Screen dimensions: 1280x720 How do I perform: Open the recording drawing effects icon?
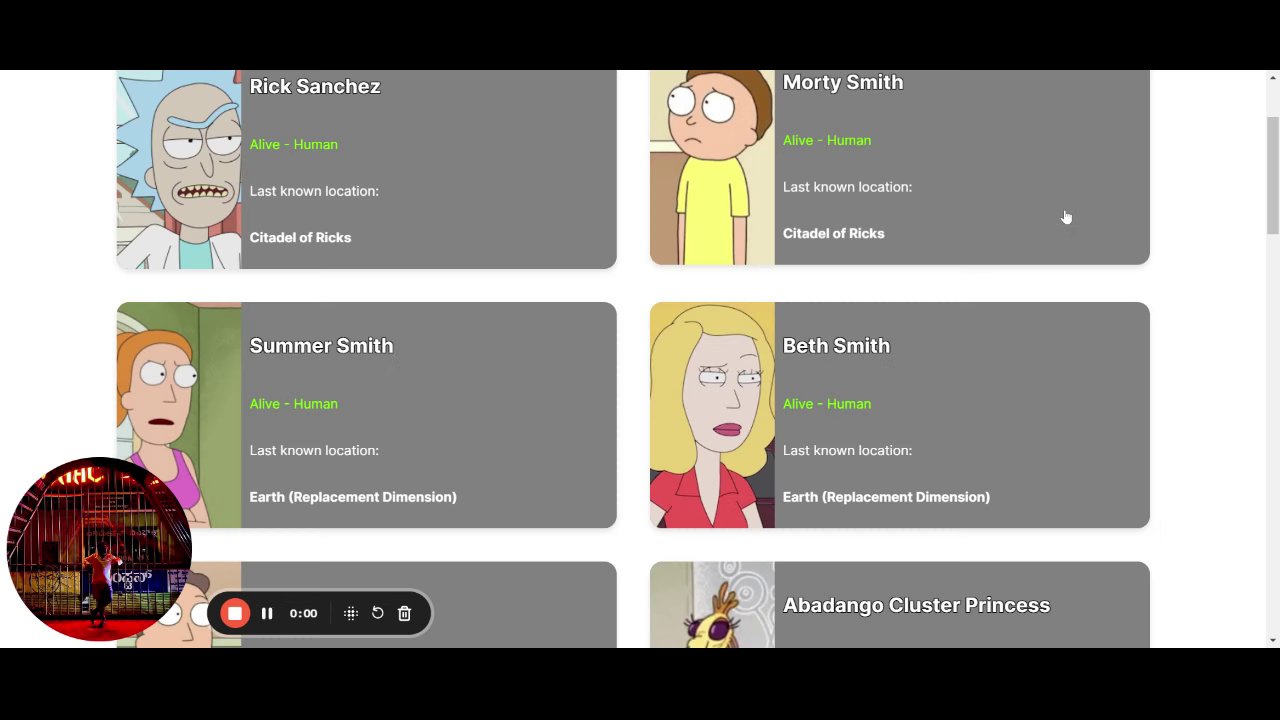pyautogui.click(x=351, y=614)
